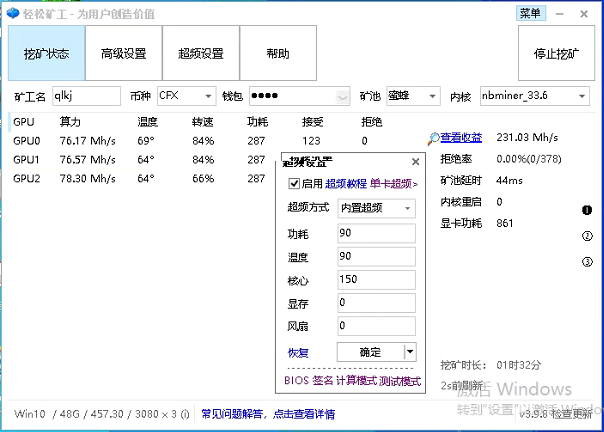Click the circled number 3 indicator
604x432 pixels.
coord(587,262)
